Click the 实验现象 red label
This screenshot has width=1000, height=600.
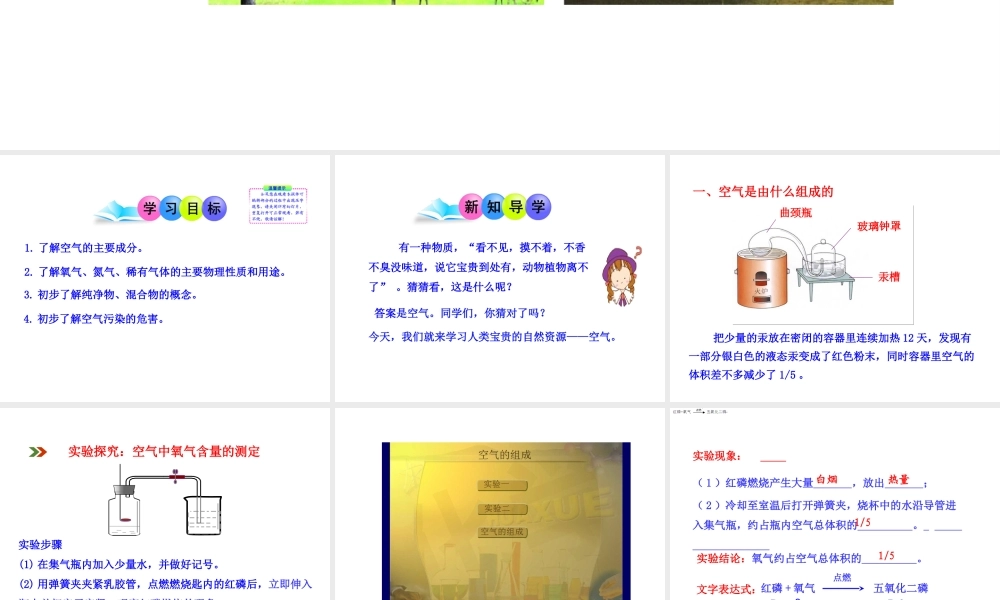[x=717, y=456]
